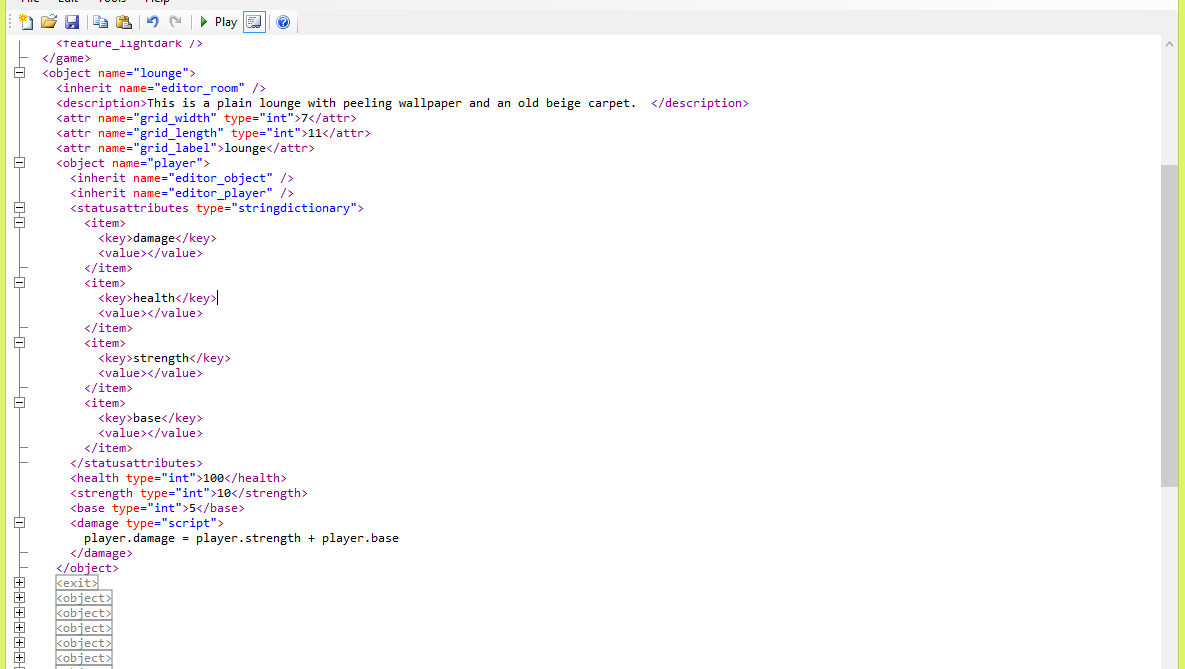This screenshot has height=669, width=1185.
Task: Click the Copy icon in toolbar
Action: click(101, 22)
